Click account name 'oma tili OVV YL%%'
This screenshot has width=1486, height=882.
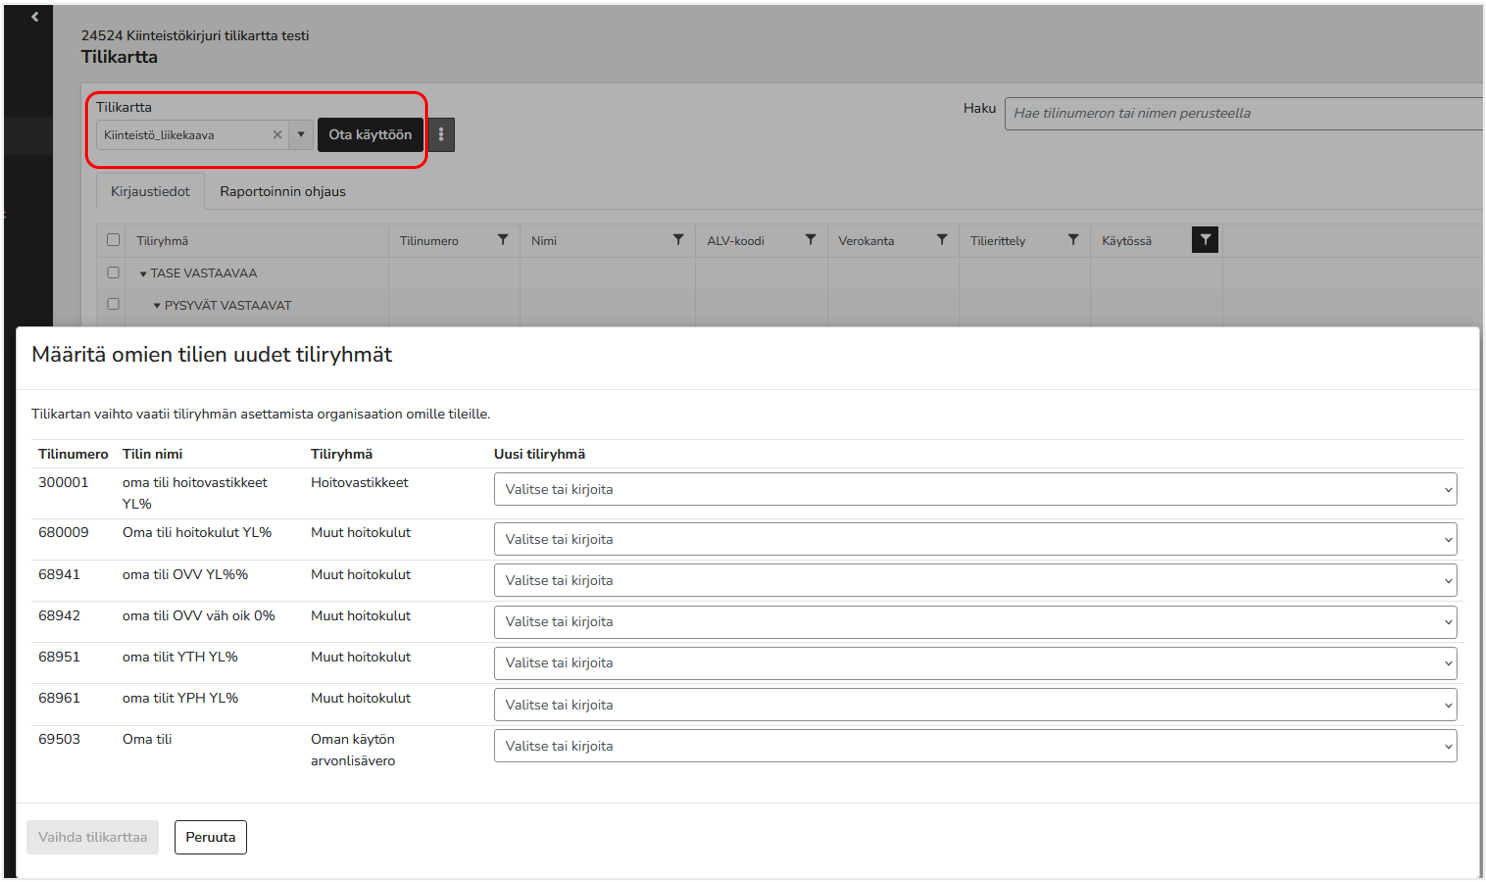(x=185, y=574)
